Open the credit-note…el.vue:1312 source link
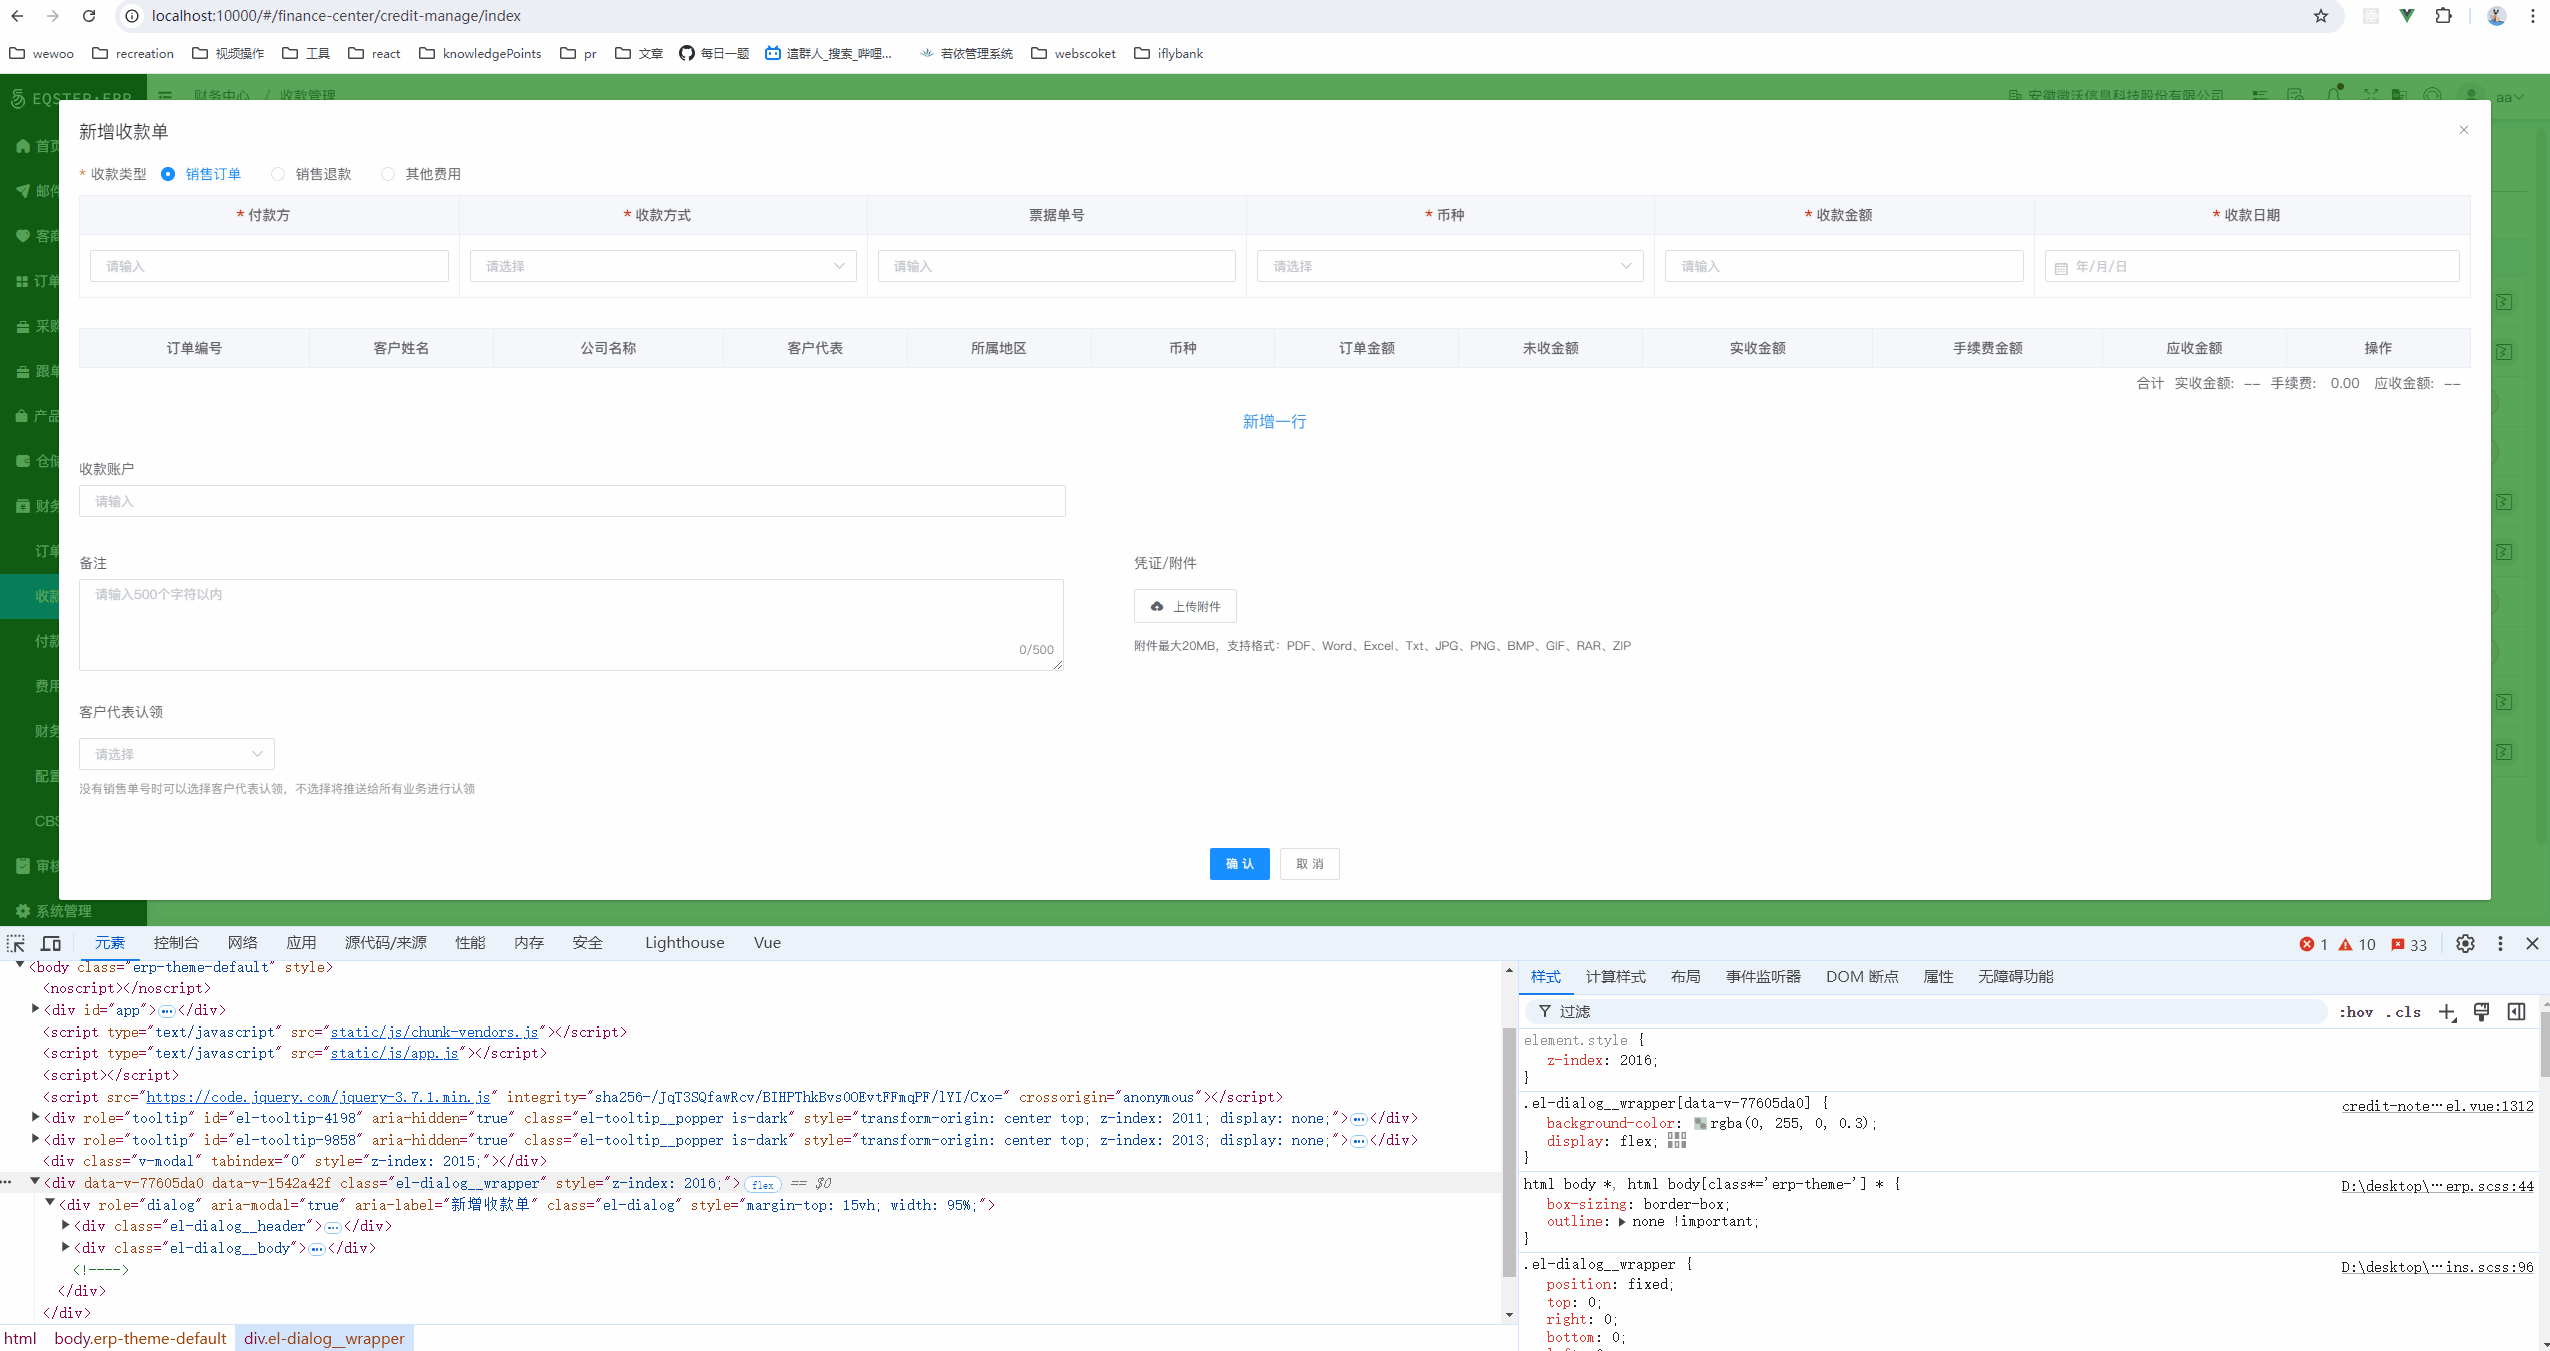The image size is (2550, 1351). coord(2437,1106)
